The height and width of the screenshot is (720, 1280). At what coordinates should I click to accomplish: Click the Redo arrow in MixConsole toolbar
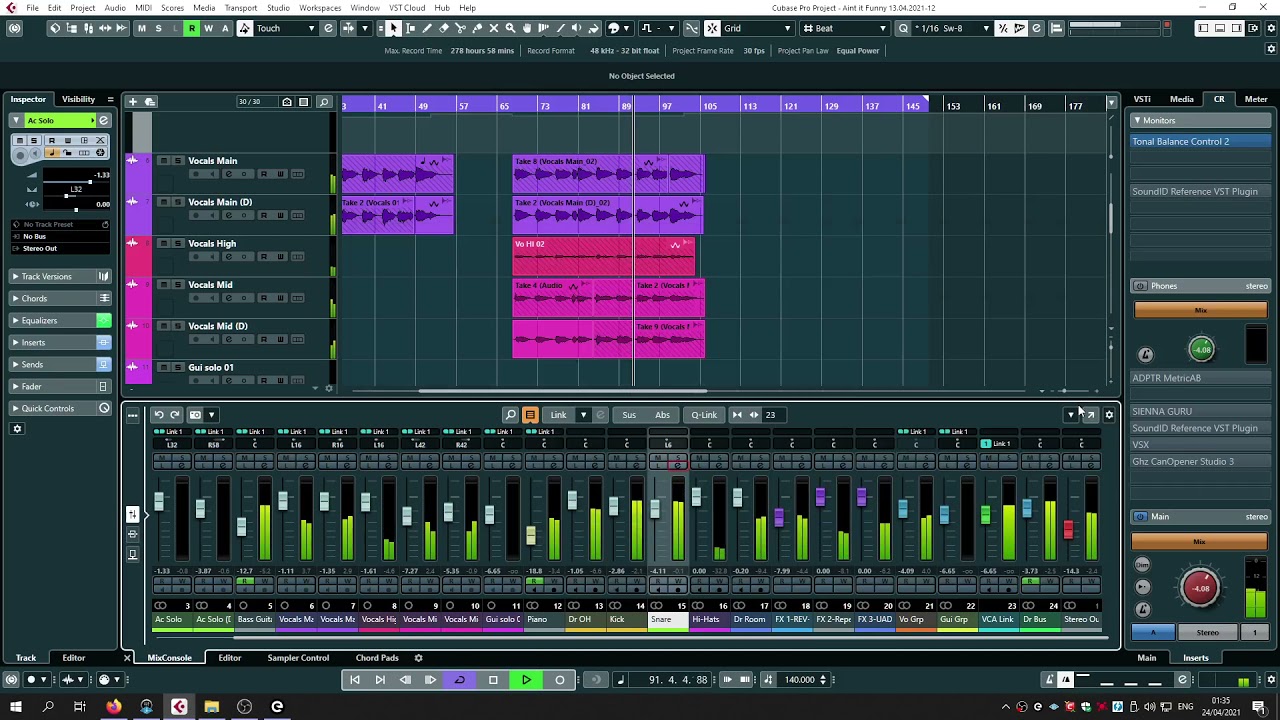coord(174,414)
